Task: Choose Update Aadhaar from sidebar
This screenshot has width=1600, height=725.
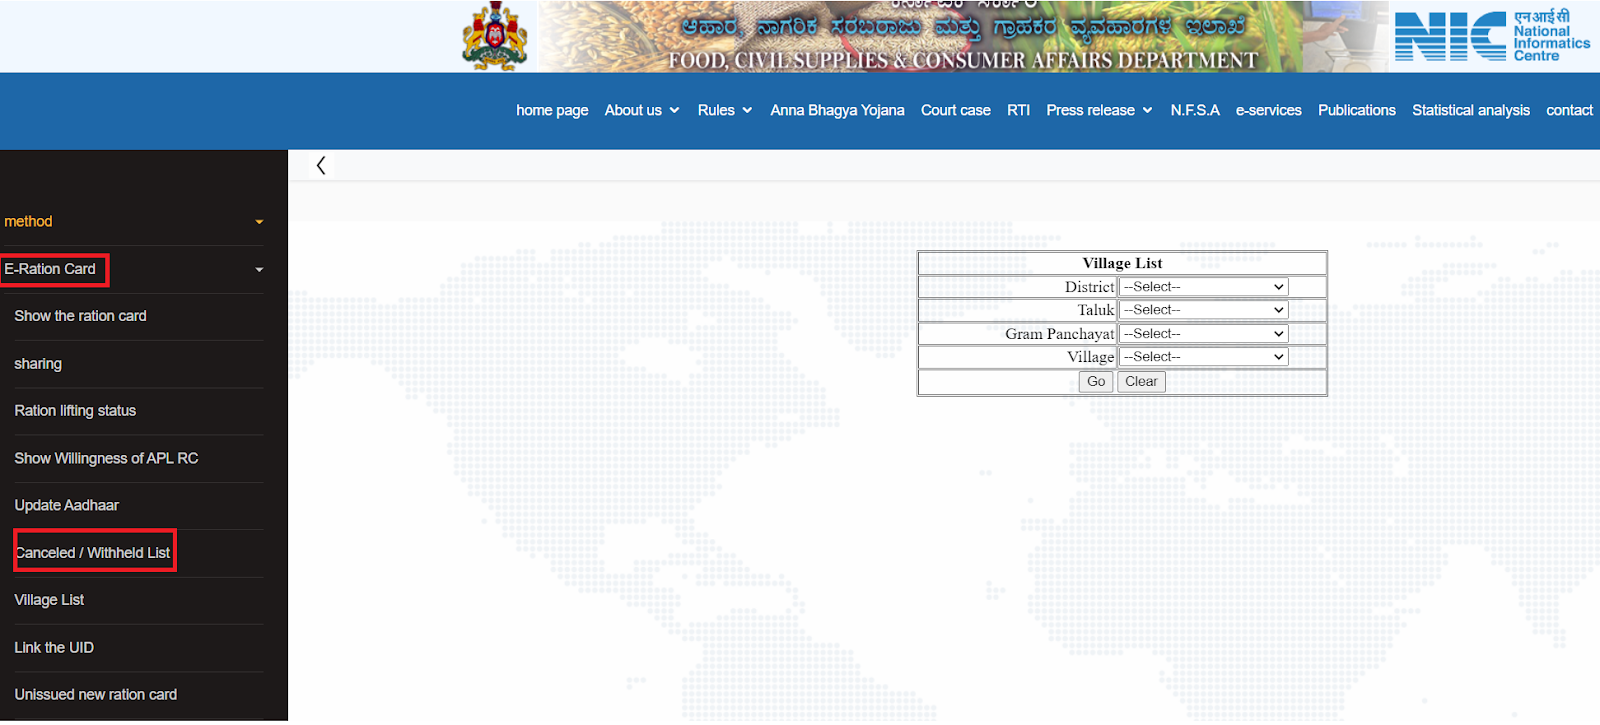Action: [x=67, y=505]
